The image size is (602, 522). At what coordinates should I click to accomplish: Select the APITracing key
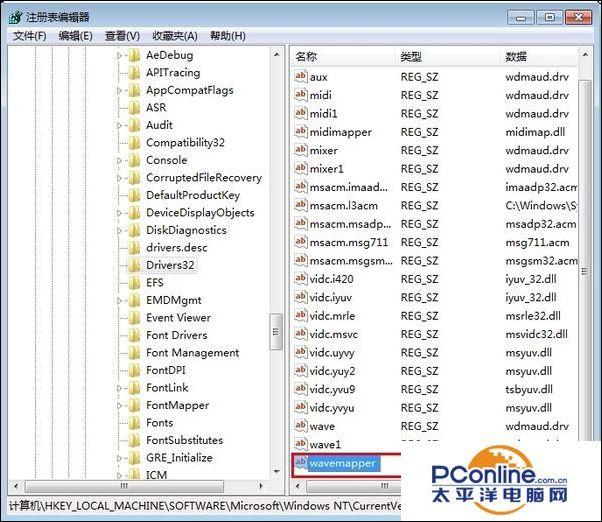(x=173, y=73)
